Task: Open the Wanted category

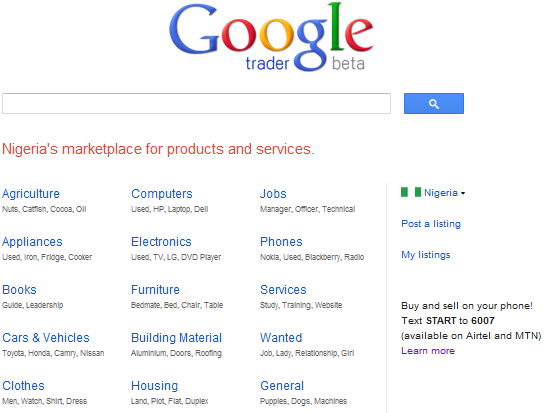Action: tap(281, 338)
